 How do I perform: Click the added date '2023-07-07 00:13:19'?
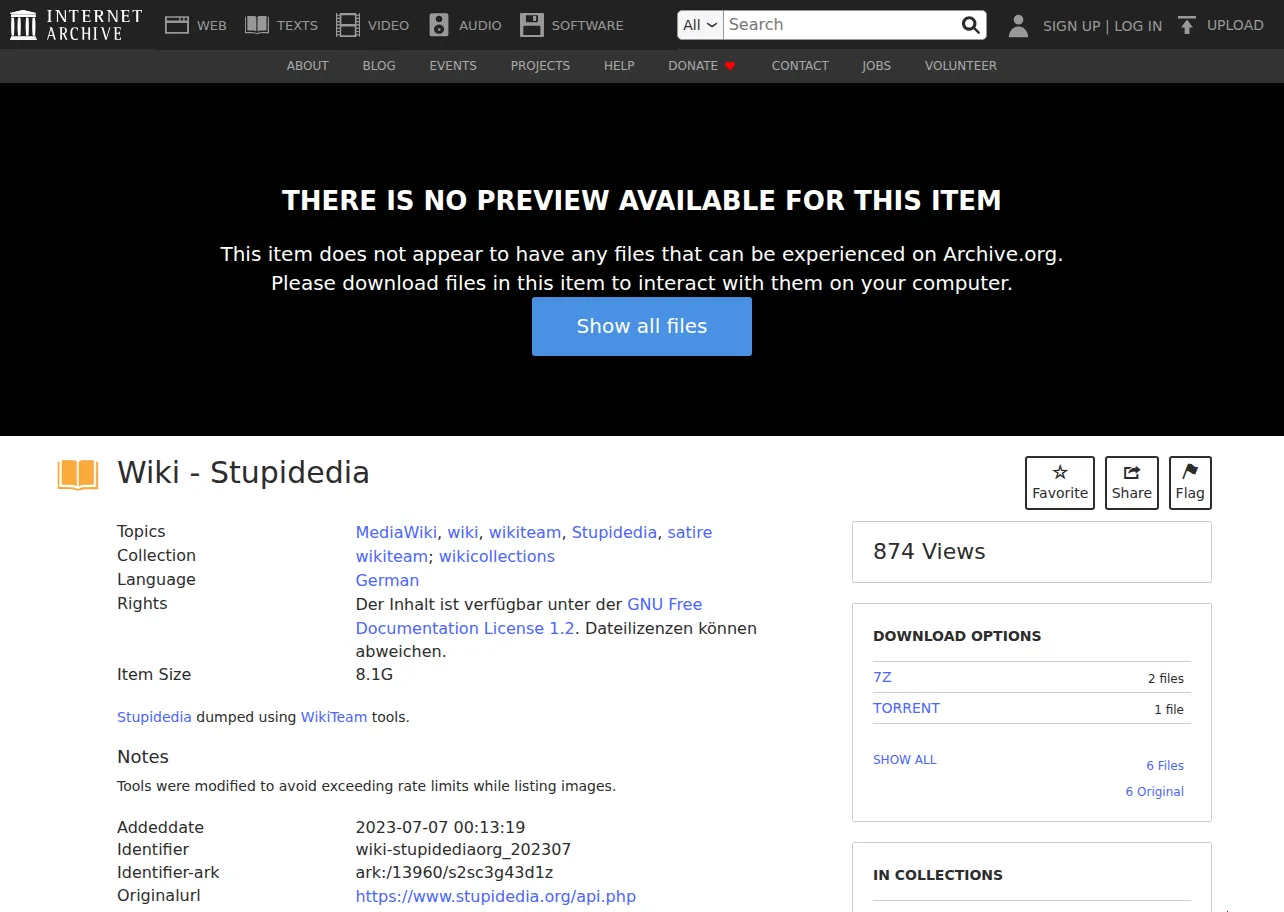(x=440, y=828)
